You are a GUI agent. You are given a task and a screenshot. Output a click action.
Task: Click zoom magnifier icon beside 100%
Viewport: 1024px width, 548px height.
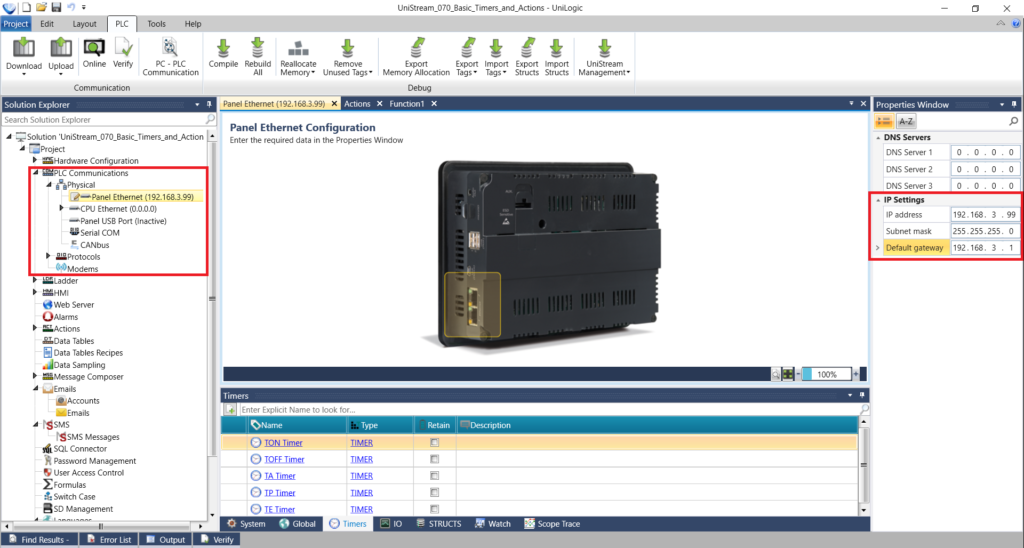click(775, 374)
